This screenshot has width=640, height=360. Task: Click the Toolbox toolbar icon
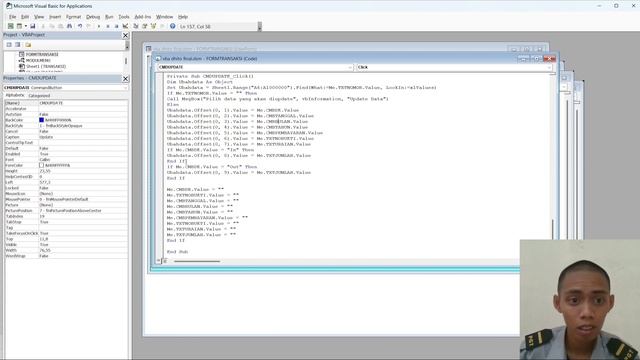tap(162, 26)
